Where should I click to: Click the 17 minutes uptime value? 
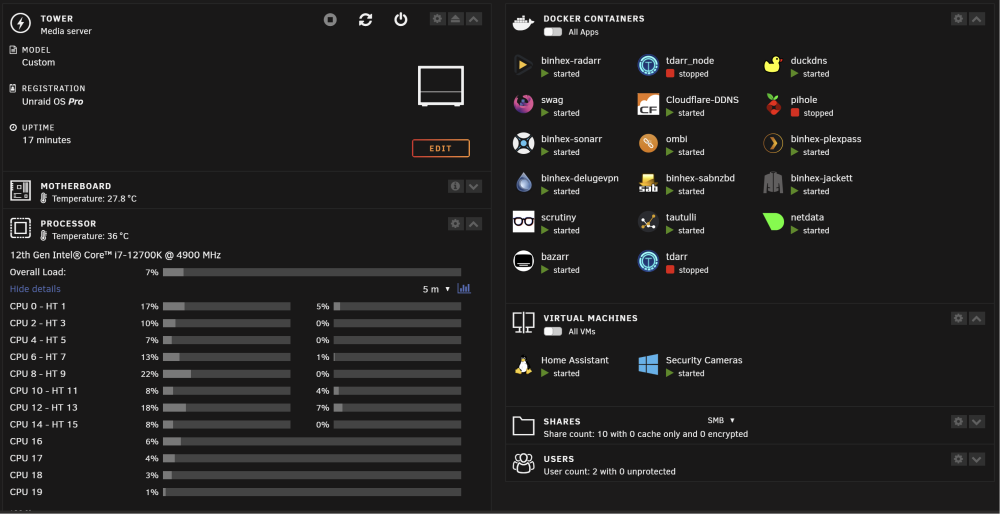pyautogui.click(x=47, y=140)
